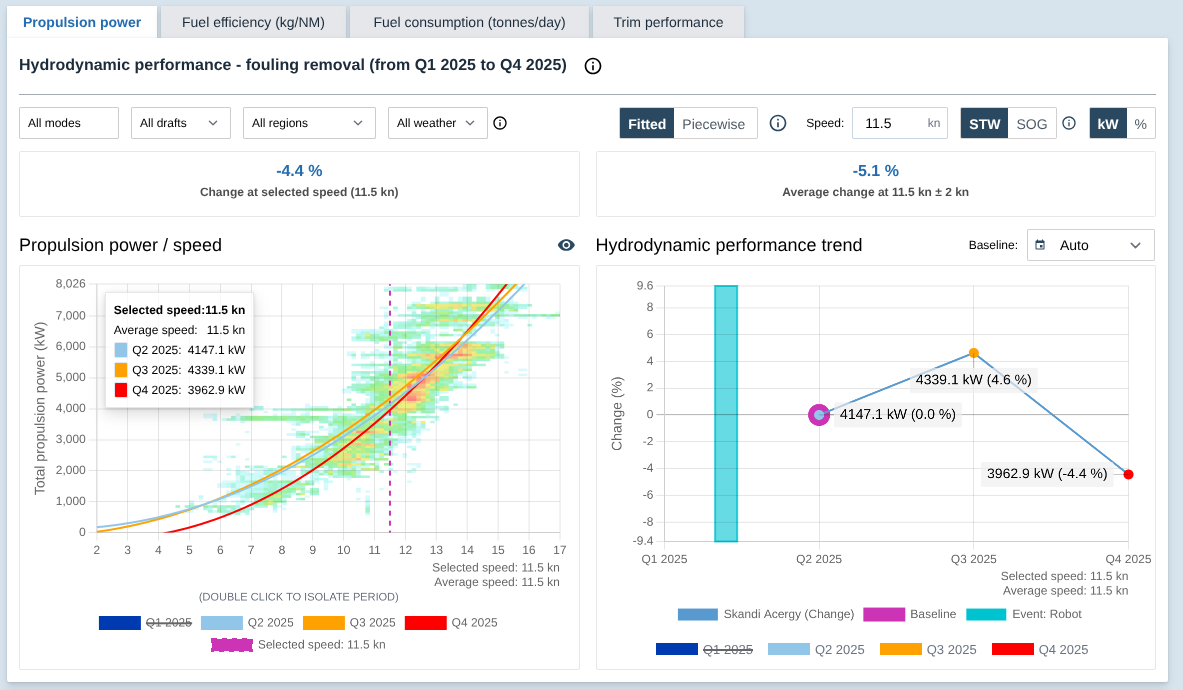Click the Q2 2025 baseline data point
Image resolution: width=1183 pixels, height=690 pixels.
pyautogui.click(x=819, y=415)
